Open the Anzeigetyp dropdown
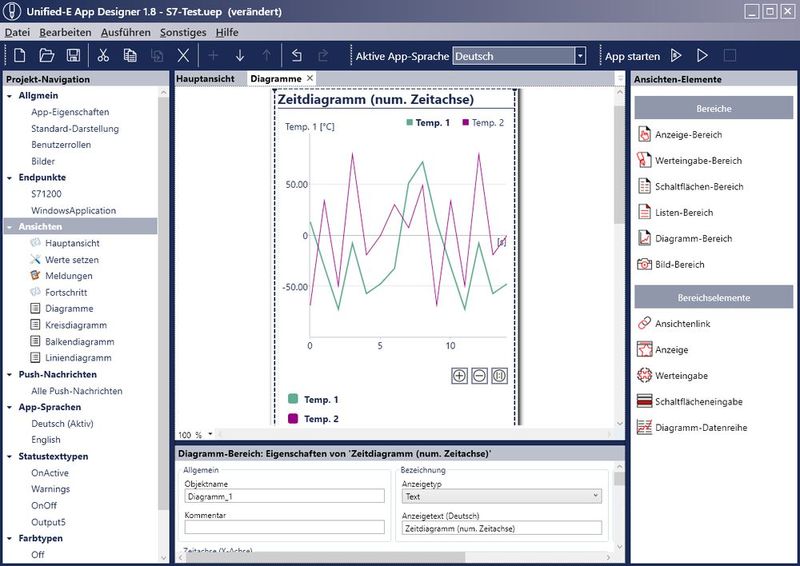Screen dimensions: 800x566 [596, 495]
